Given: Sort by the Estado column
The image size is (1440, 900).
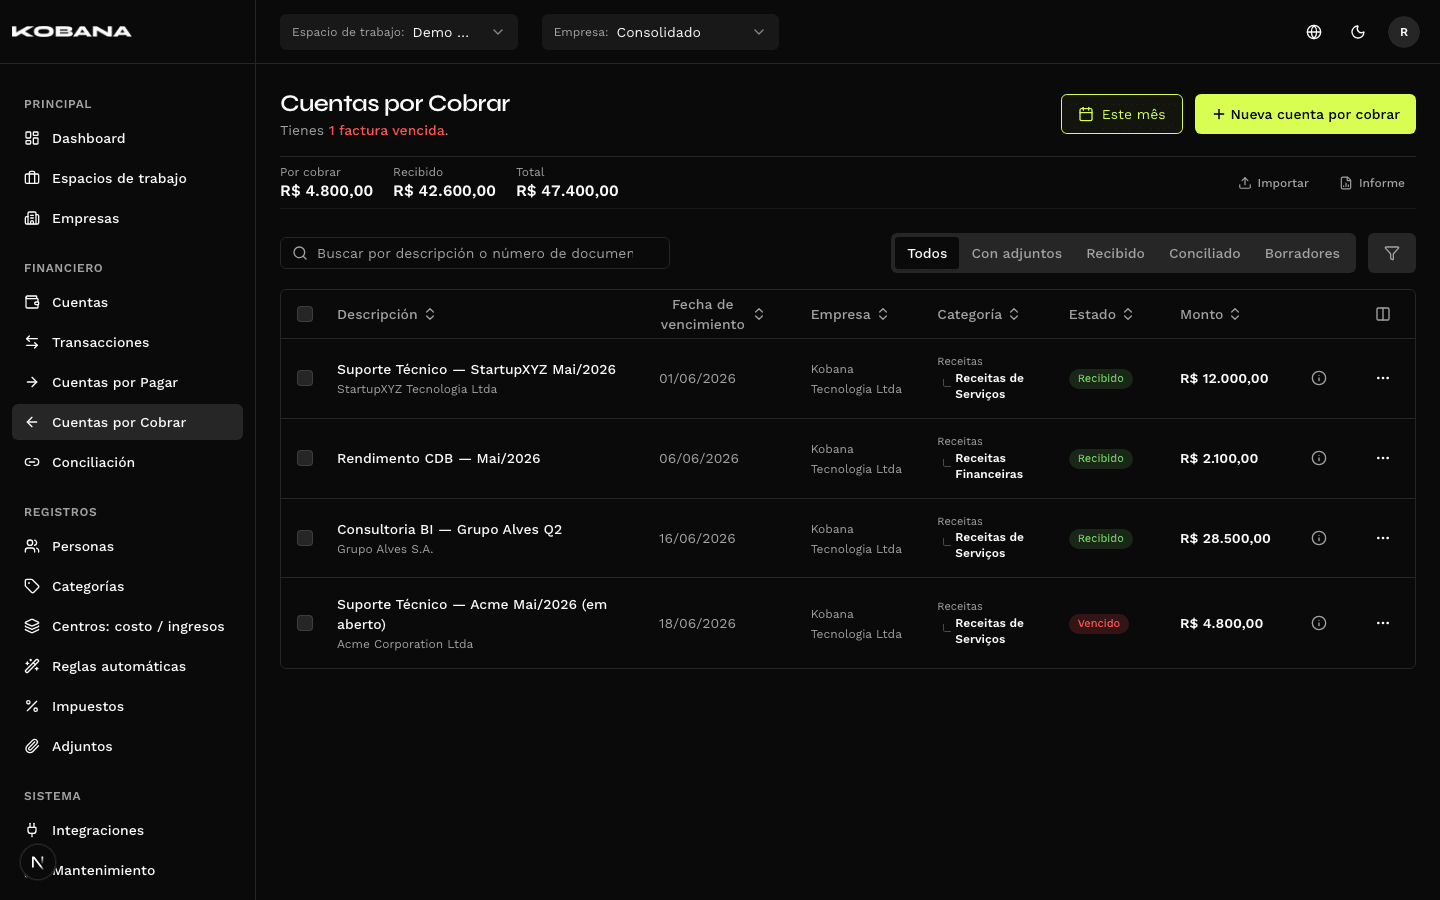Looking at the screenshot, I should click(1101, 314).
